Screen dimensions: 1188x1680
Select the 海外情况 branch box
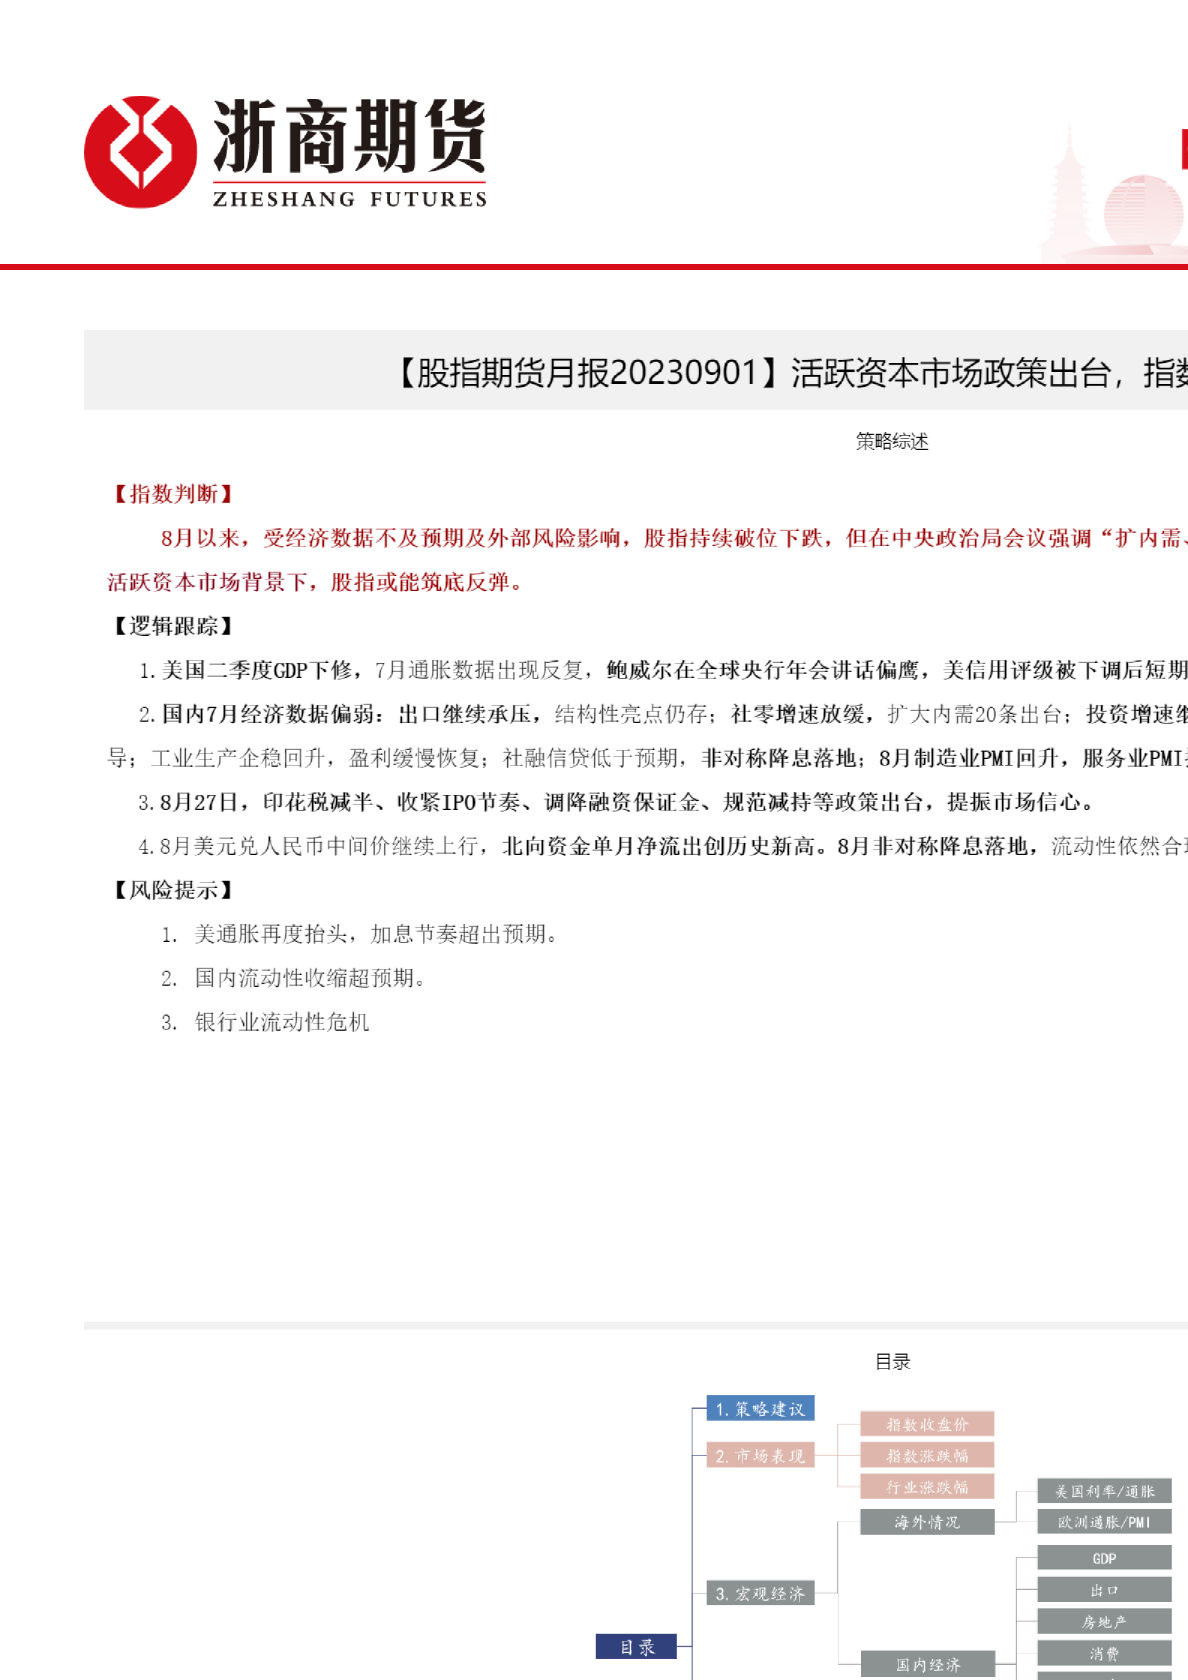(x=927, y=1522)
